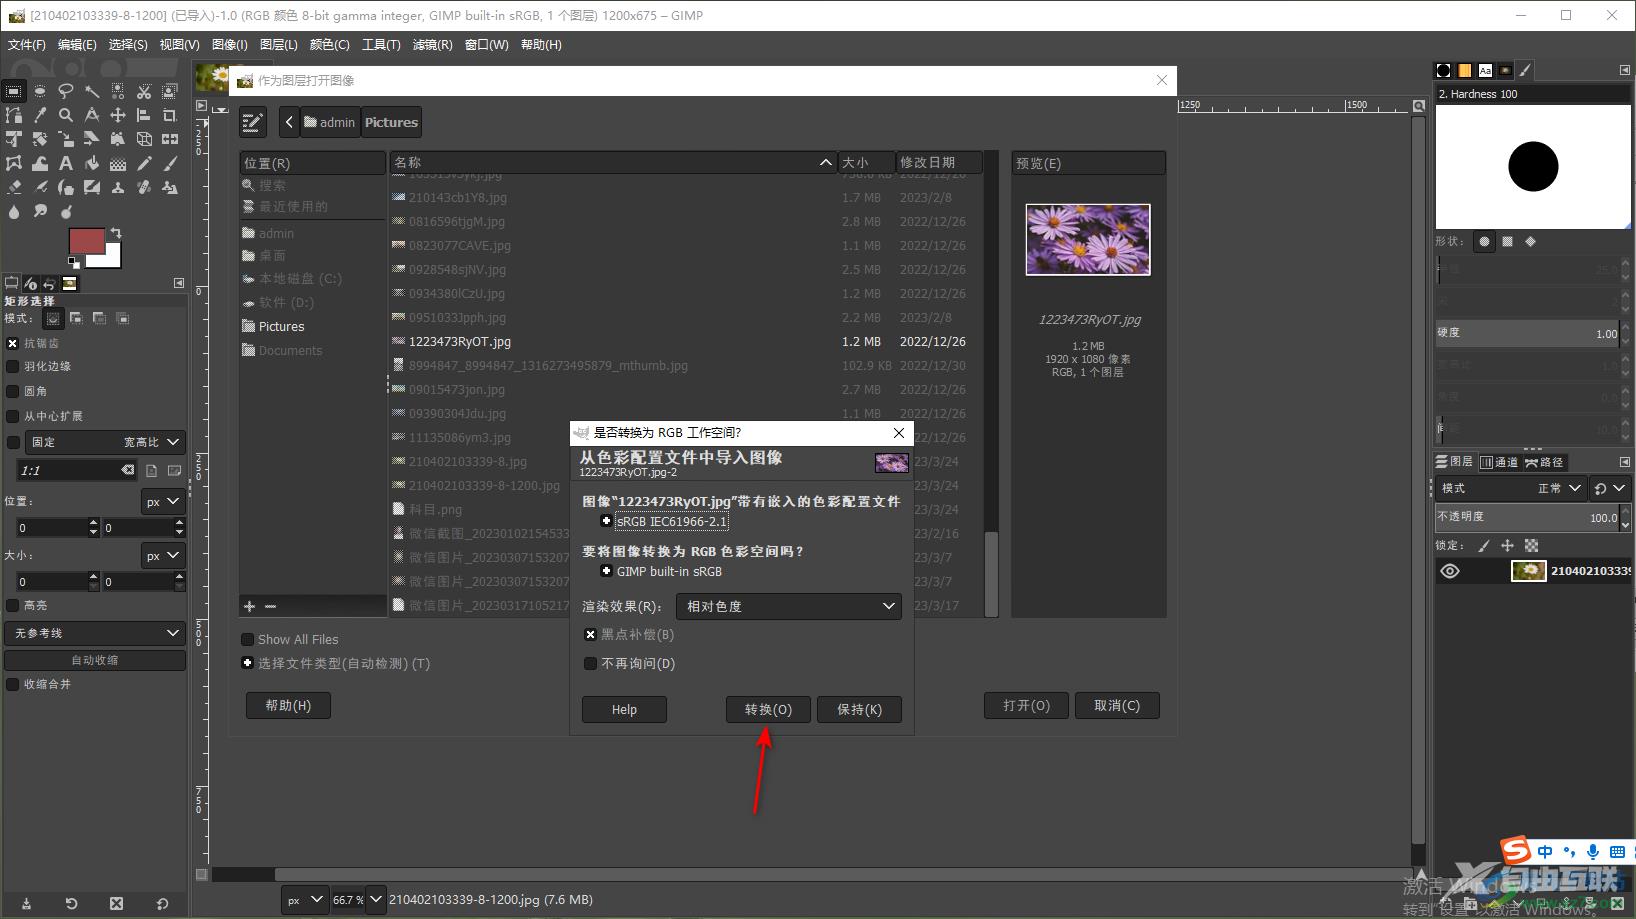Click the type-a-file-name pencil icon in the file dialog
1636x919 pixels.
tap(252, 123)
